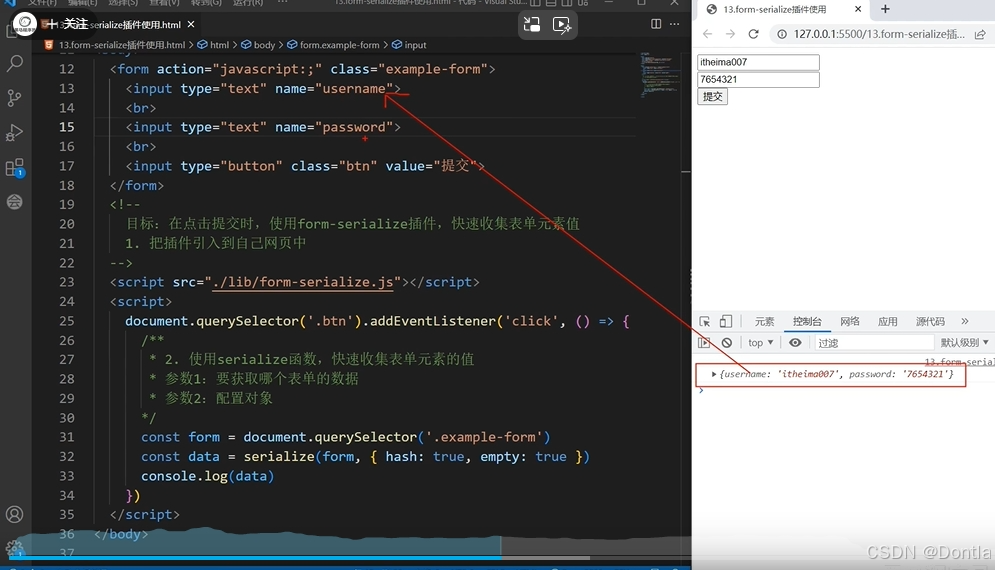Open the Extensions view with badge
The height and width of the screenshot is (570, 995).
point(15,168)
